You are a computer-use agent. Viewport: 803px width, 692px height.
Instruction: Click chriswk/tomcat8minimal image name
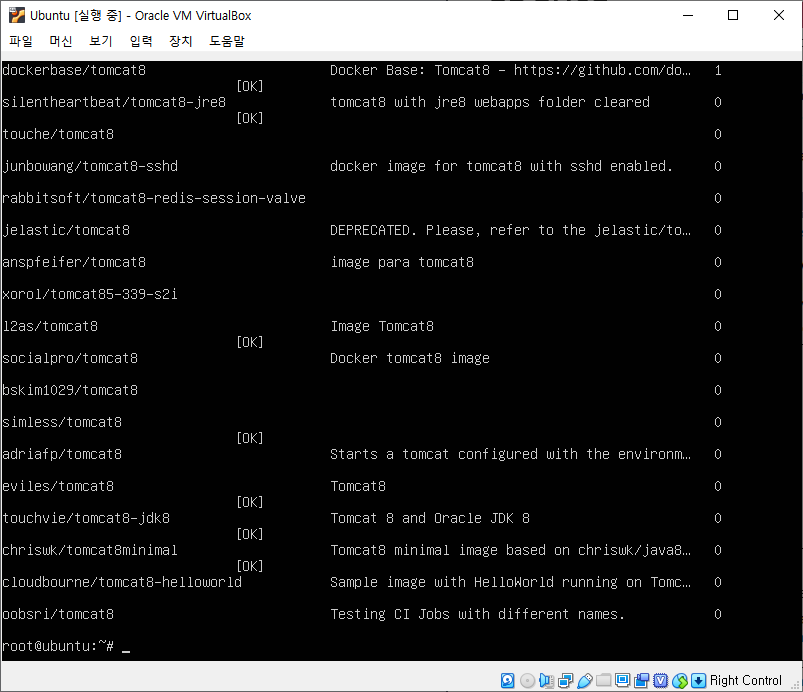[x=90, y=550]
